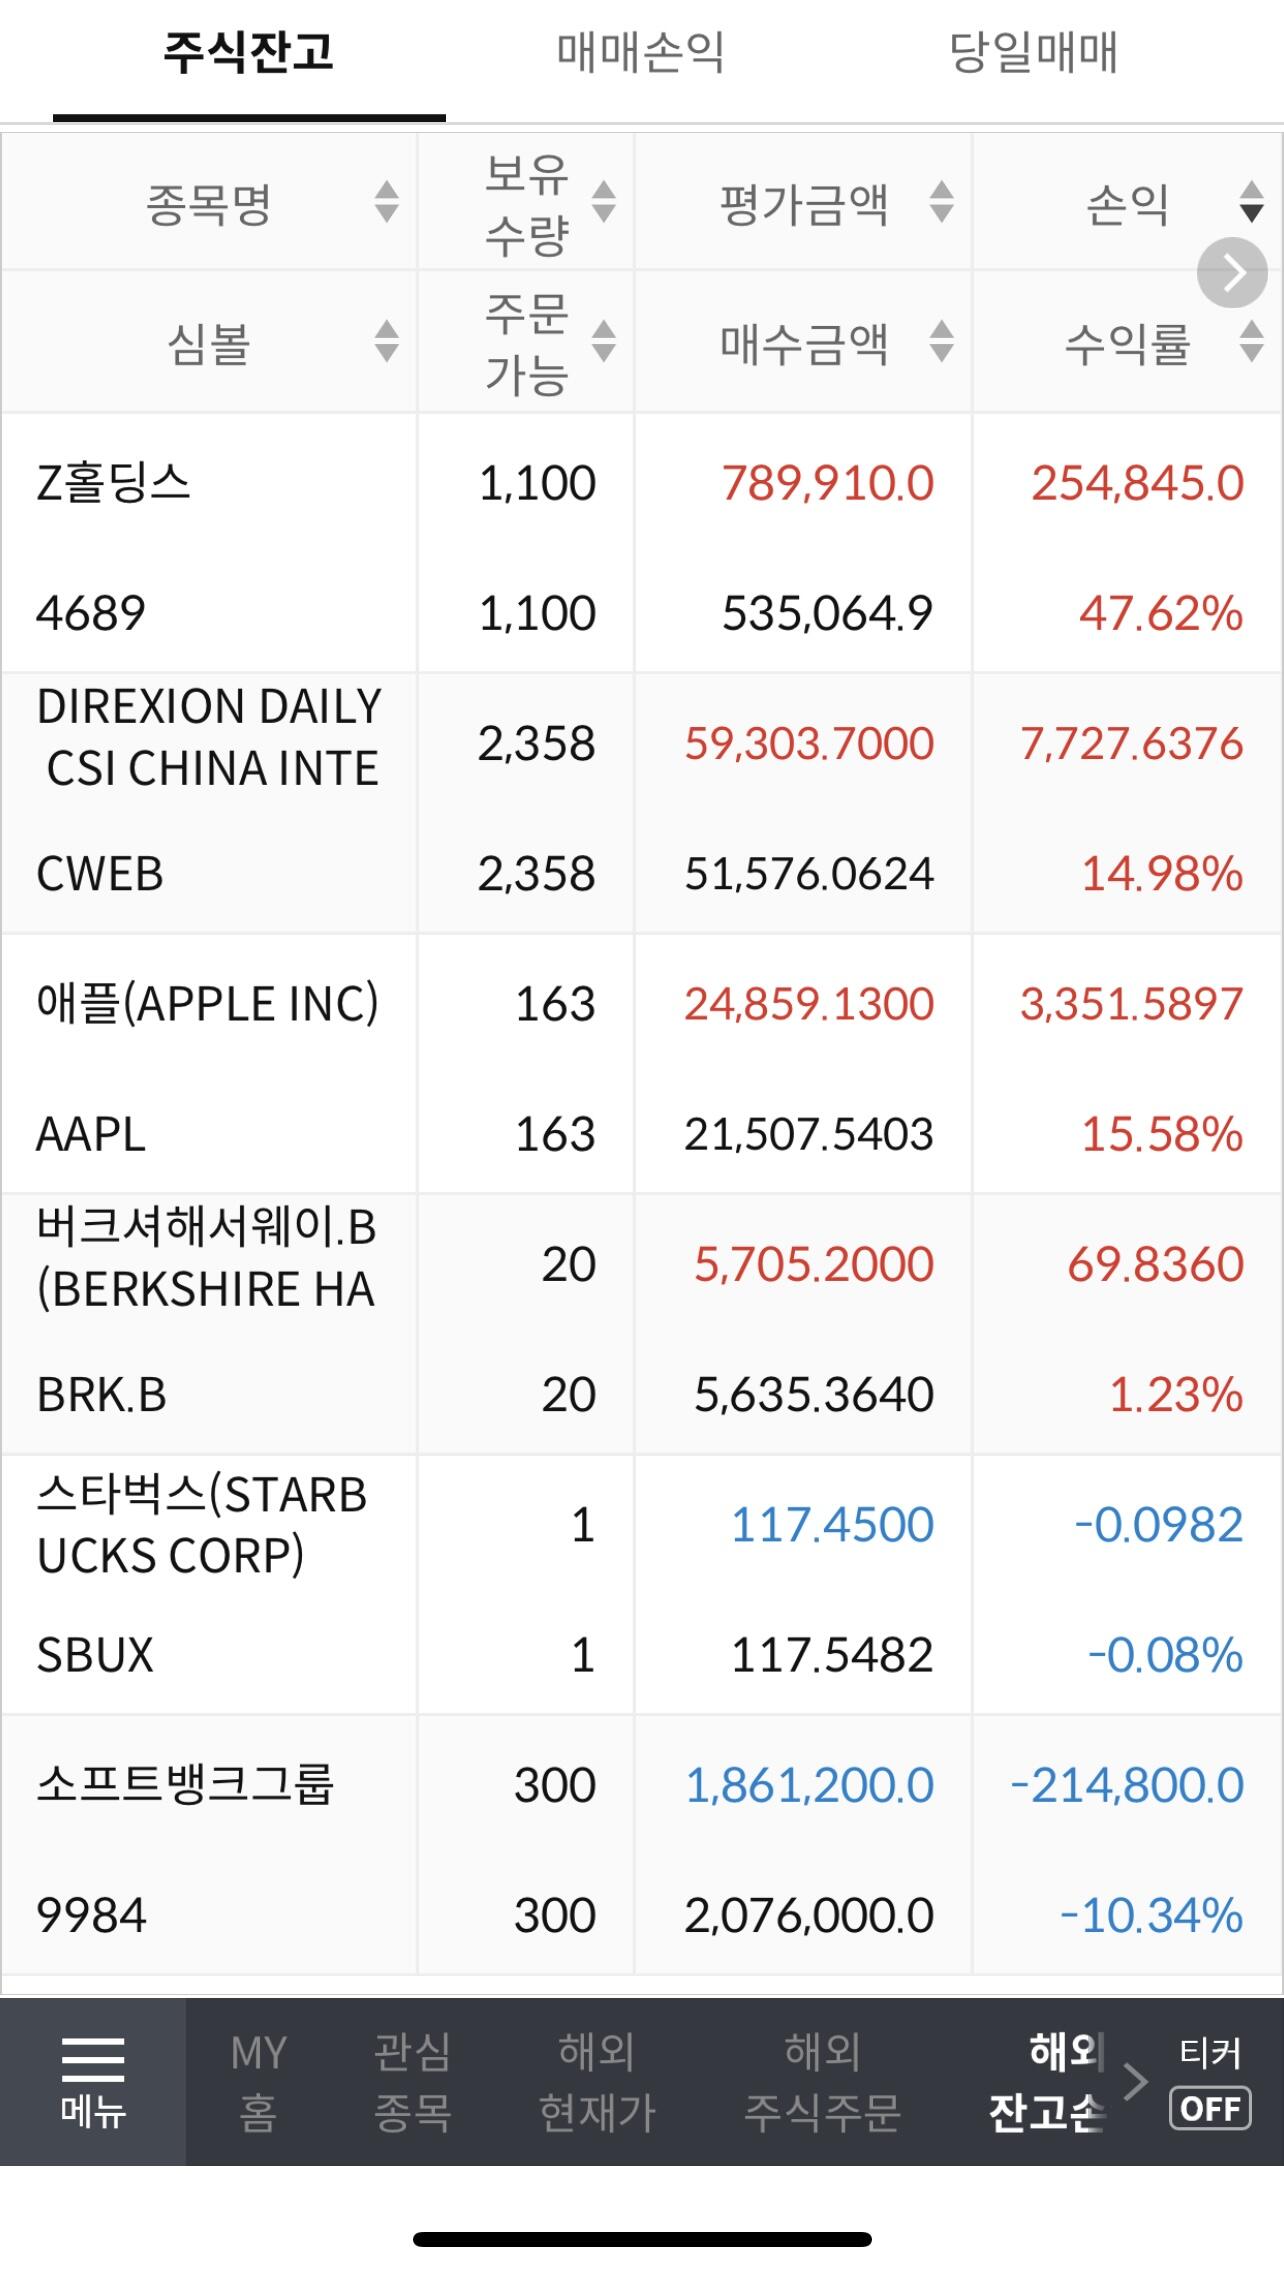Sort by 주문가능 column arrows

coord(603,342)
